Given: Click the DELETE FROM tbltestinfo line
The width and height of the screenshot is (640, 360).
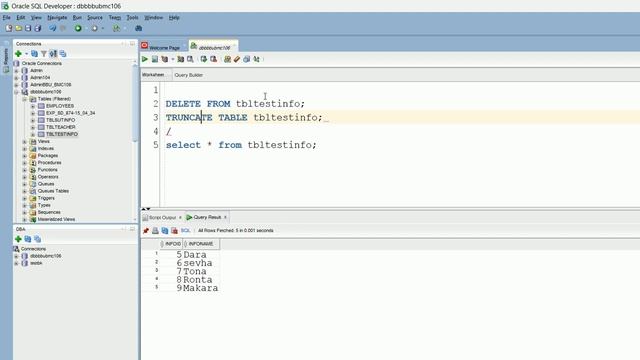Looking at the screenshot, I should [x=235, y=104].
